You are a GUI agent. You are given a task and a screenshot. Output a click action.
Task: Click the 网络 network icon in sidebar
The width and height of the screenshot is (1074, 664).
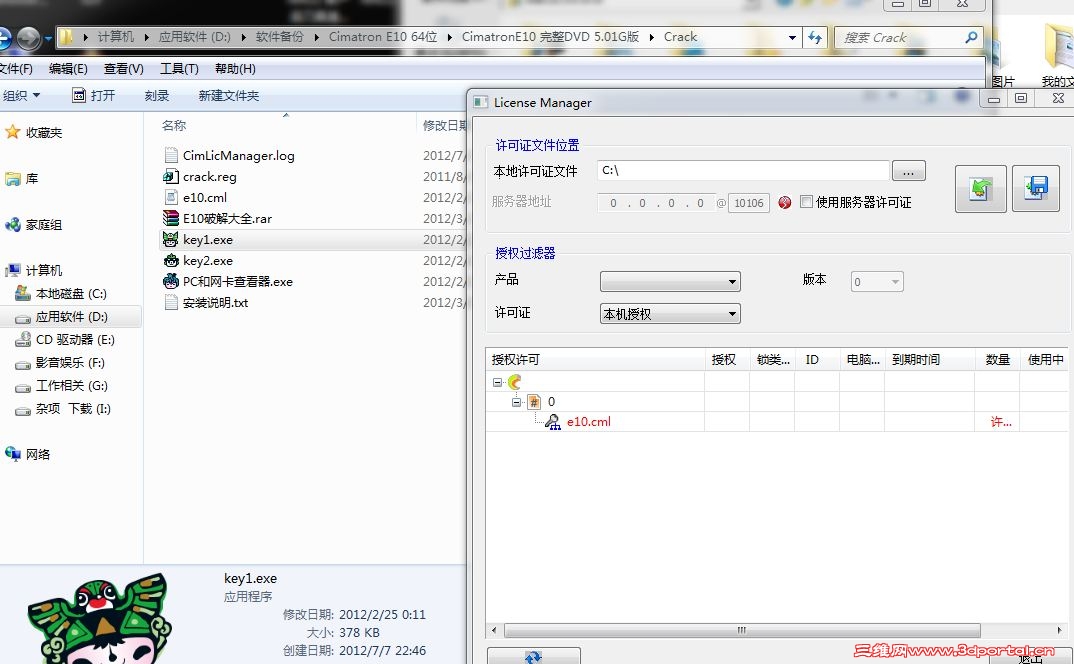[12, 454]
